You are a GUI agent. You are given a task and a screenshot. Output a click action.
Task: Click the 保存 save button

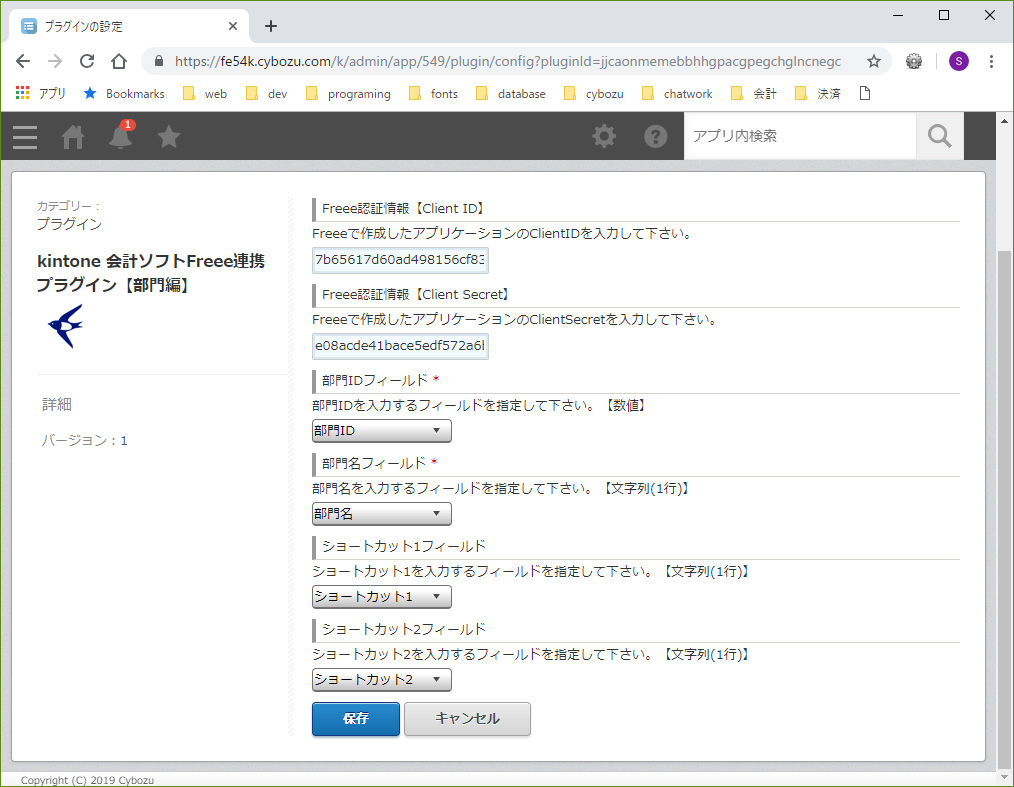356,718
